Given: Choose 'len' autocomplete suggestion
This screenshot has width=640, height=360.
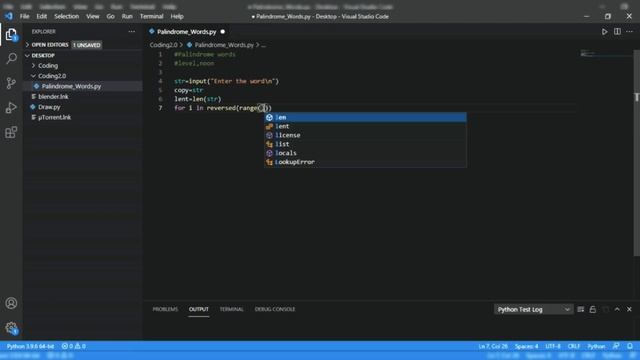Looking at the screenshot, I should (365, 118).
